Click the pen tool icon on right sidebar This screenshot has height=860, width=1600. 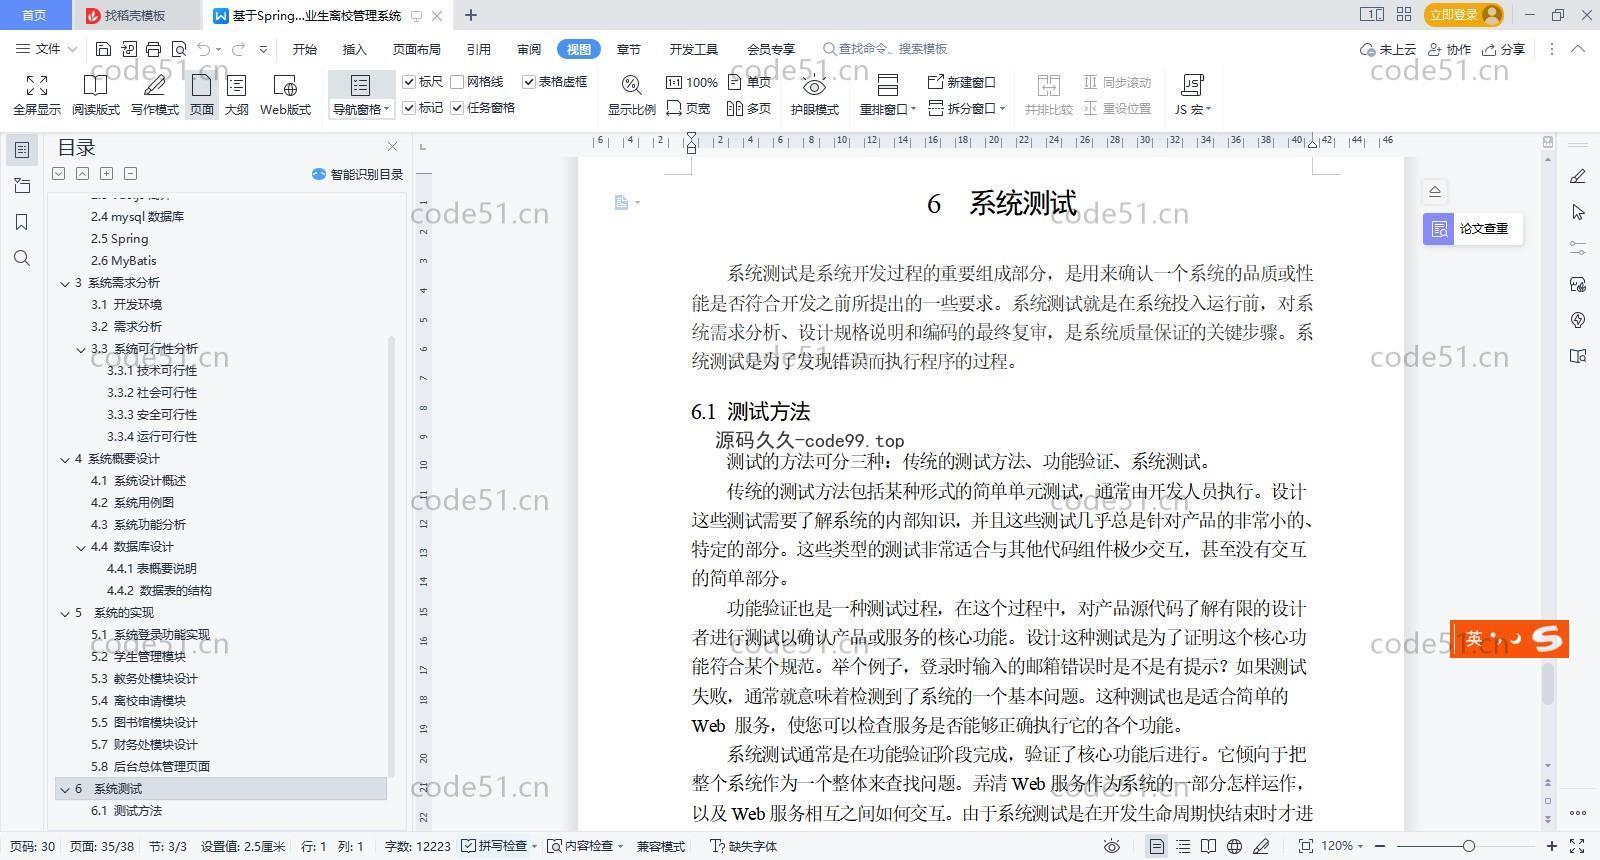click(1578, 176)
